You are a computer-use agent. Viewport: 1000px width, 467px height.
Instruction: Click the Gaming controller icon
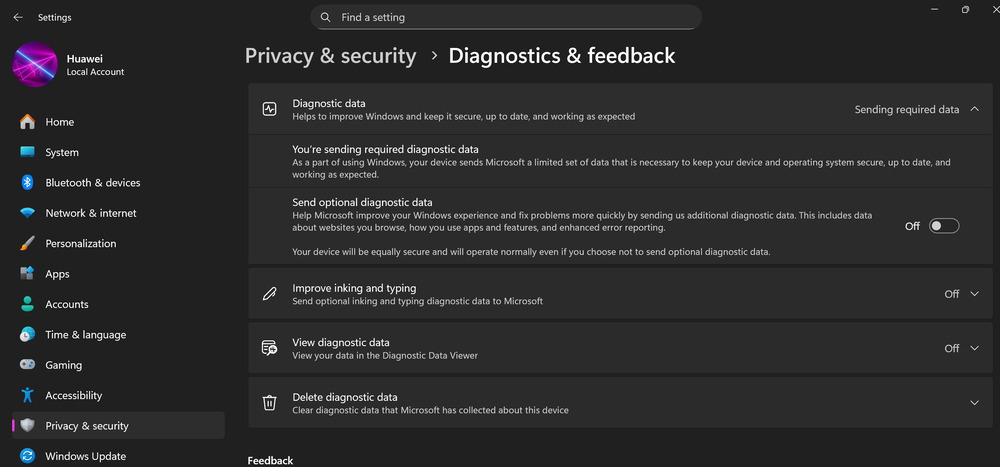pyautogui.click(x=27, y=365)
